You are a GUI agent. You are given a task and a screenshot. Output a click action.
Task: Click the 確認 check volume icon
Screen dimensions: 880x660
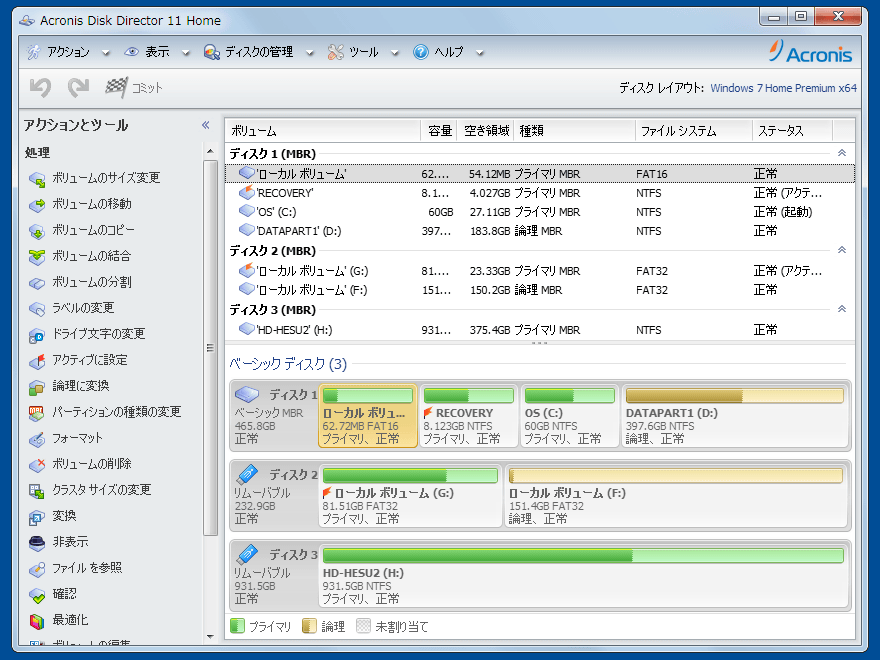tap(37, 595)
